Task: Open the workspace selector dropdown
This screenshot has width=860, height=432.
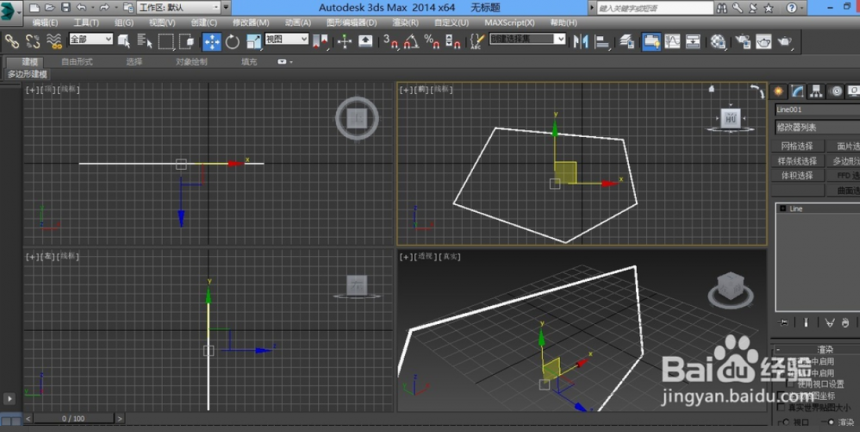Action: (179, 8)
